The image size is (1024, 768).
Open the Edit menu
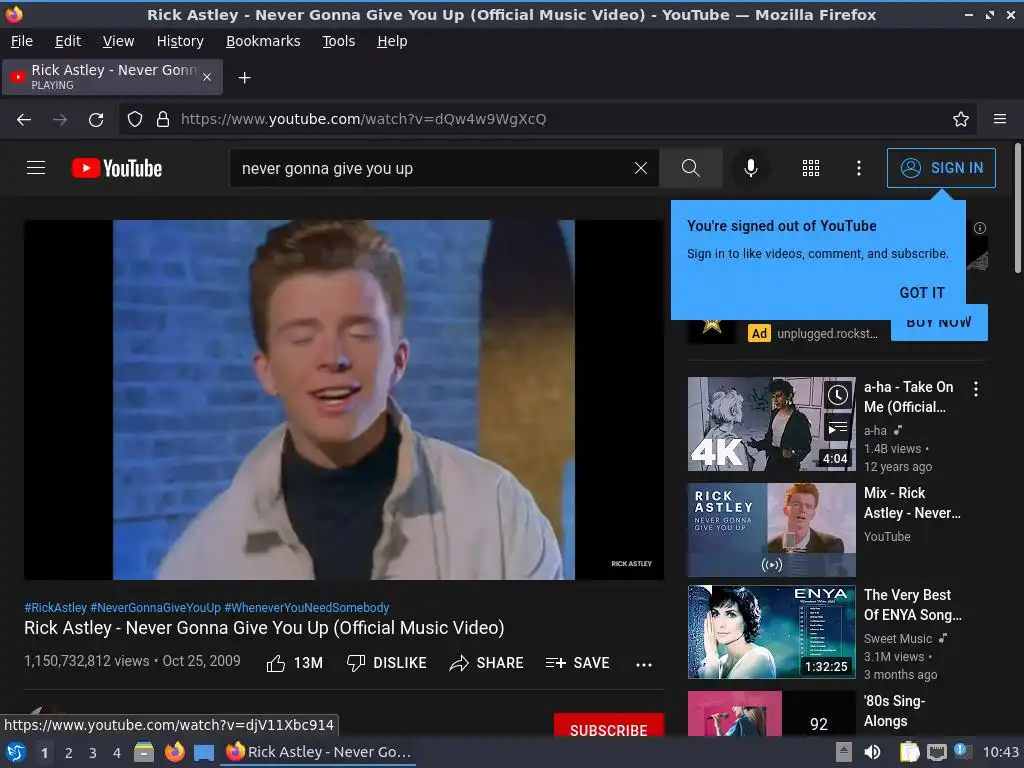point(68,41)
